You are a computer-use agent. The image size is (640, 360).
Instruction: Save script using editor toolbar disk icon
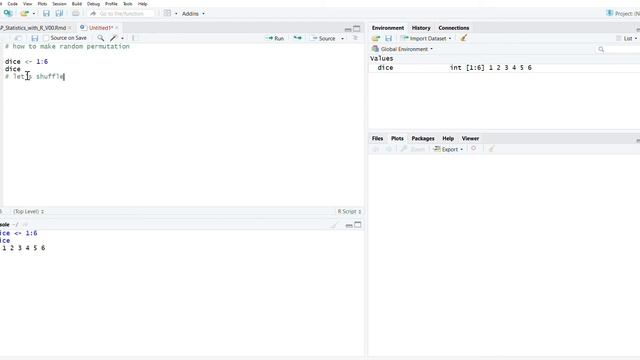[35, 38]
